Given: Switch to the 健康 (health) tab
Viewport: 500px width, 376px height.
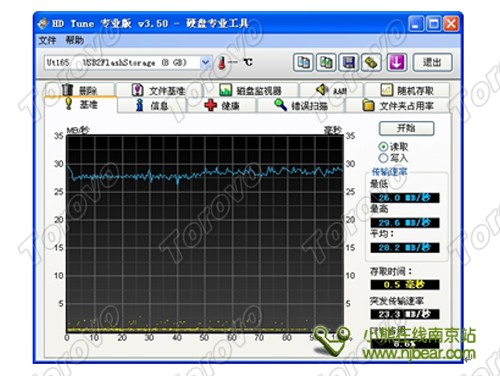Looking at the screenshot, I should click(222, 106).
